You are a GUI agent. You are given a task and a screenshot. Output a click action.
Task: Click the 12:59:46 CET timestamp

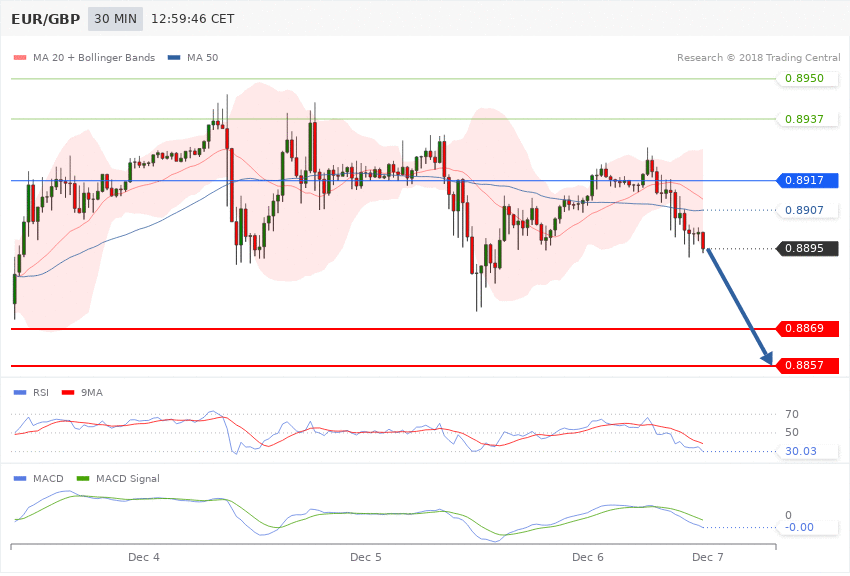[x=192, y=19]
